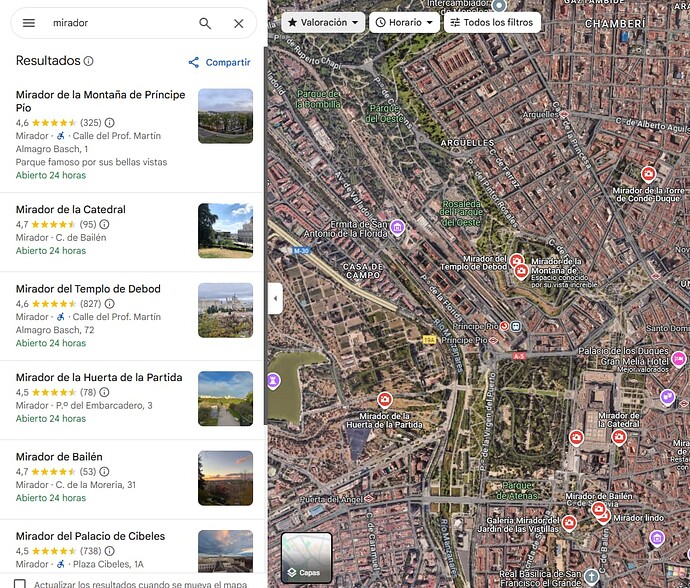The image size is (690, 588).
Task: Open Mirador de la Catedral result
Action: point(132,230)
